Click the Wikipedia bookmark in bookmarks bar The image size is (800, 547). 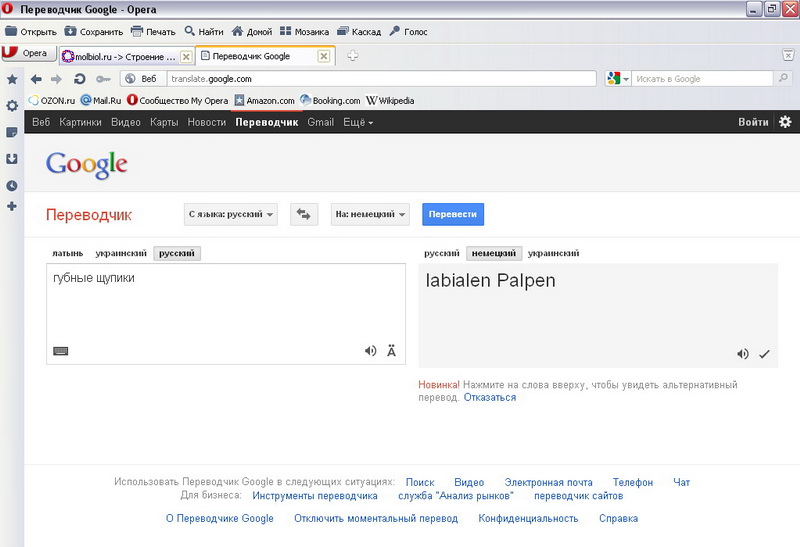point(390,100)
